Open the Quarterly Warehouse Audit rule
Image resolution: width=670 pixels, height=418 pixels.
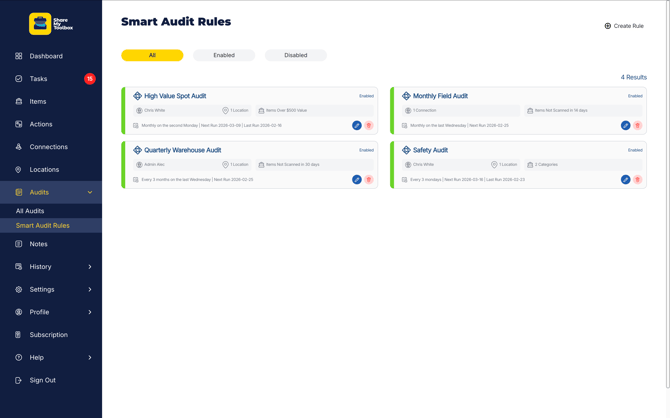click(182, 150)
